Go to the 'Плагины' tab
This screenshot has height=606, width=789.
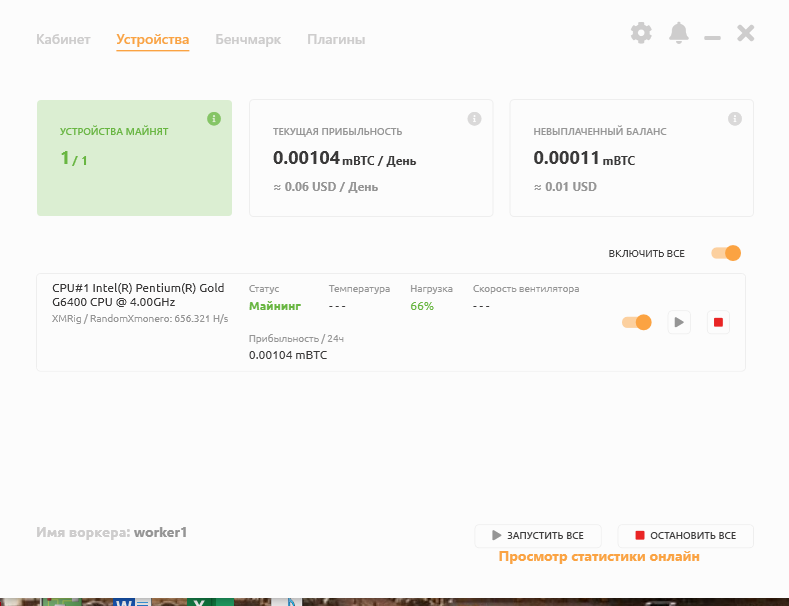(336, 39)
